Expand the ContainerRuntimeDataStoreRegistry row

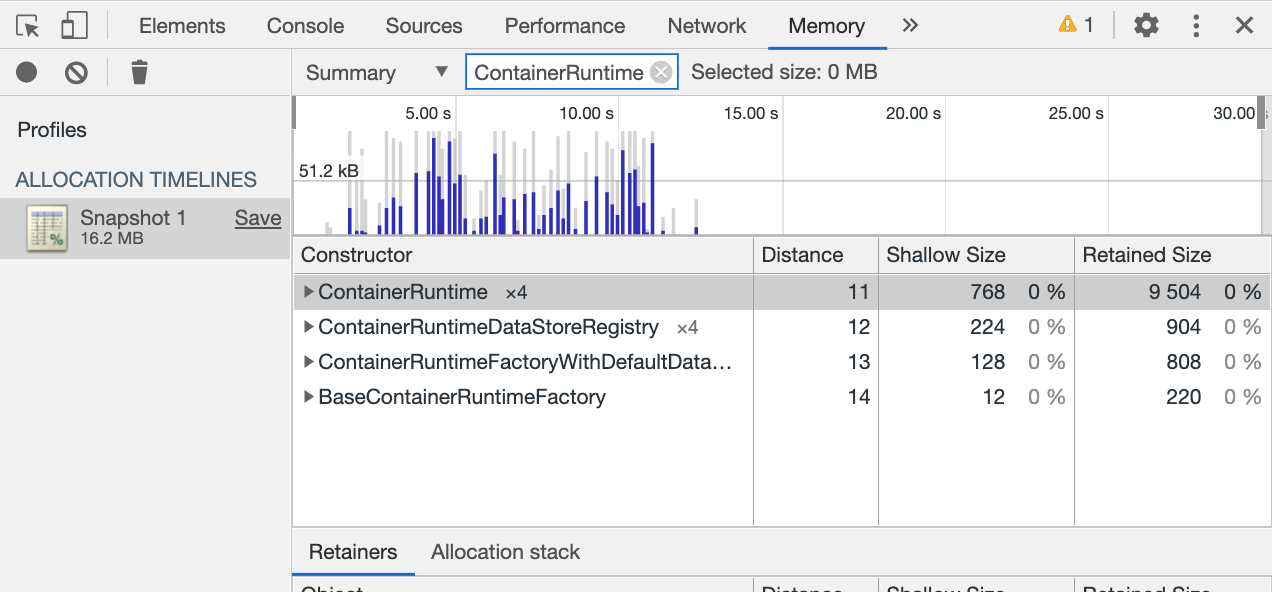tap(309, 327)
